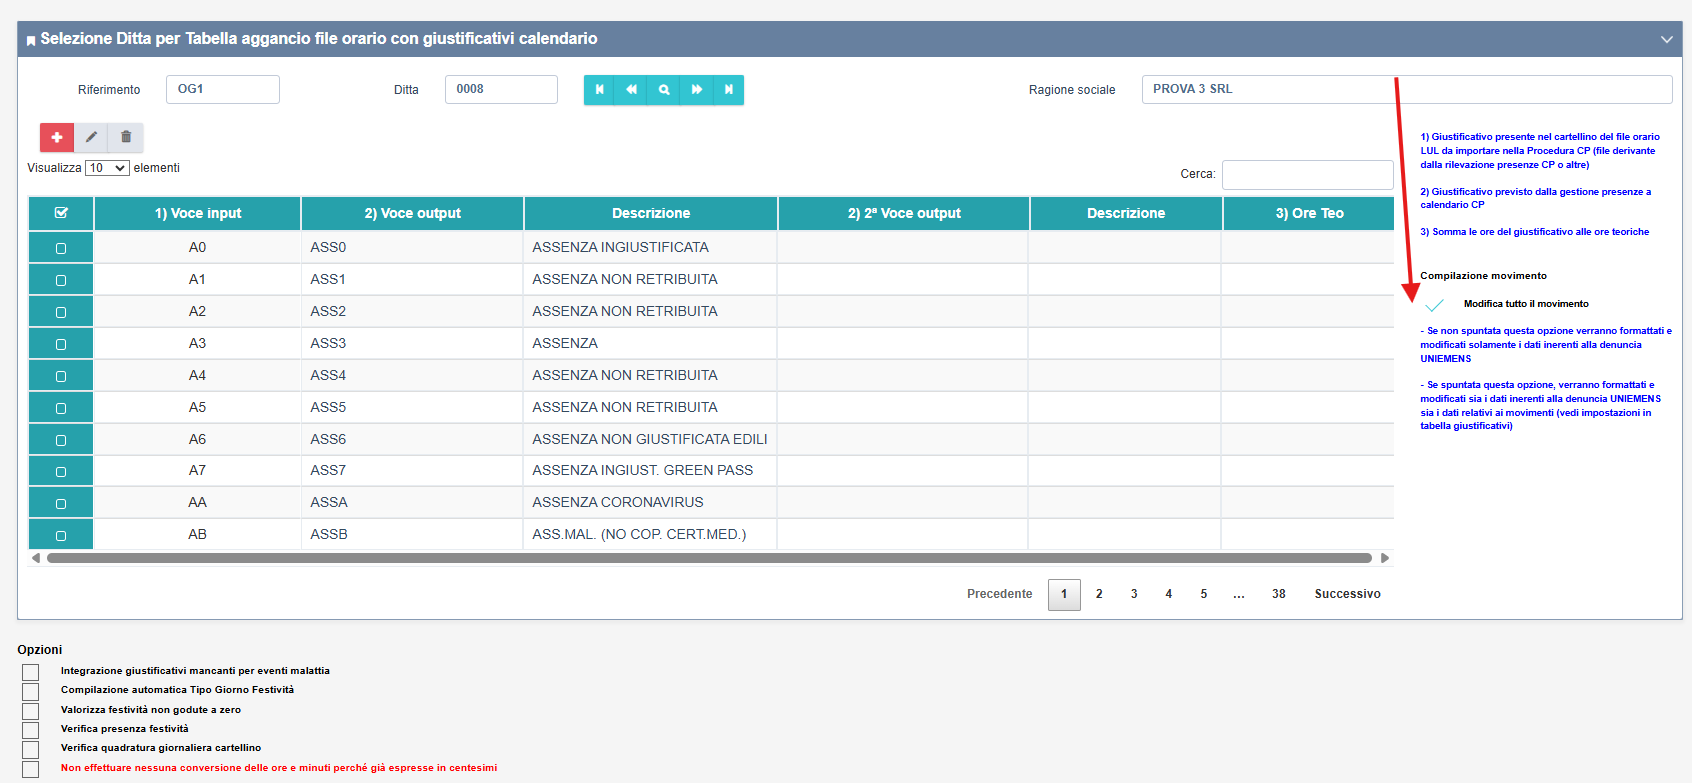
Task: Toggle select-all checkbox in table header
Action: (61, 213)
